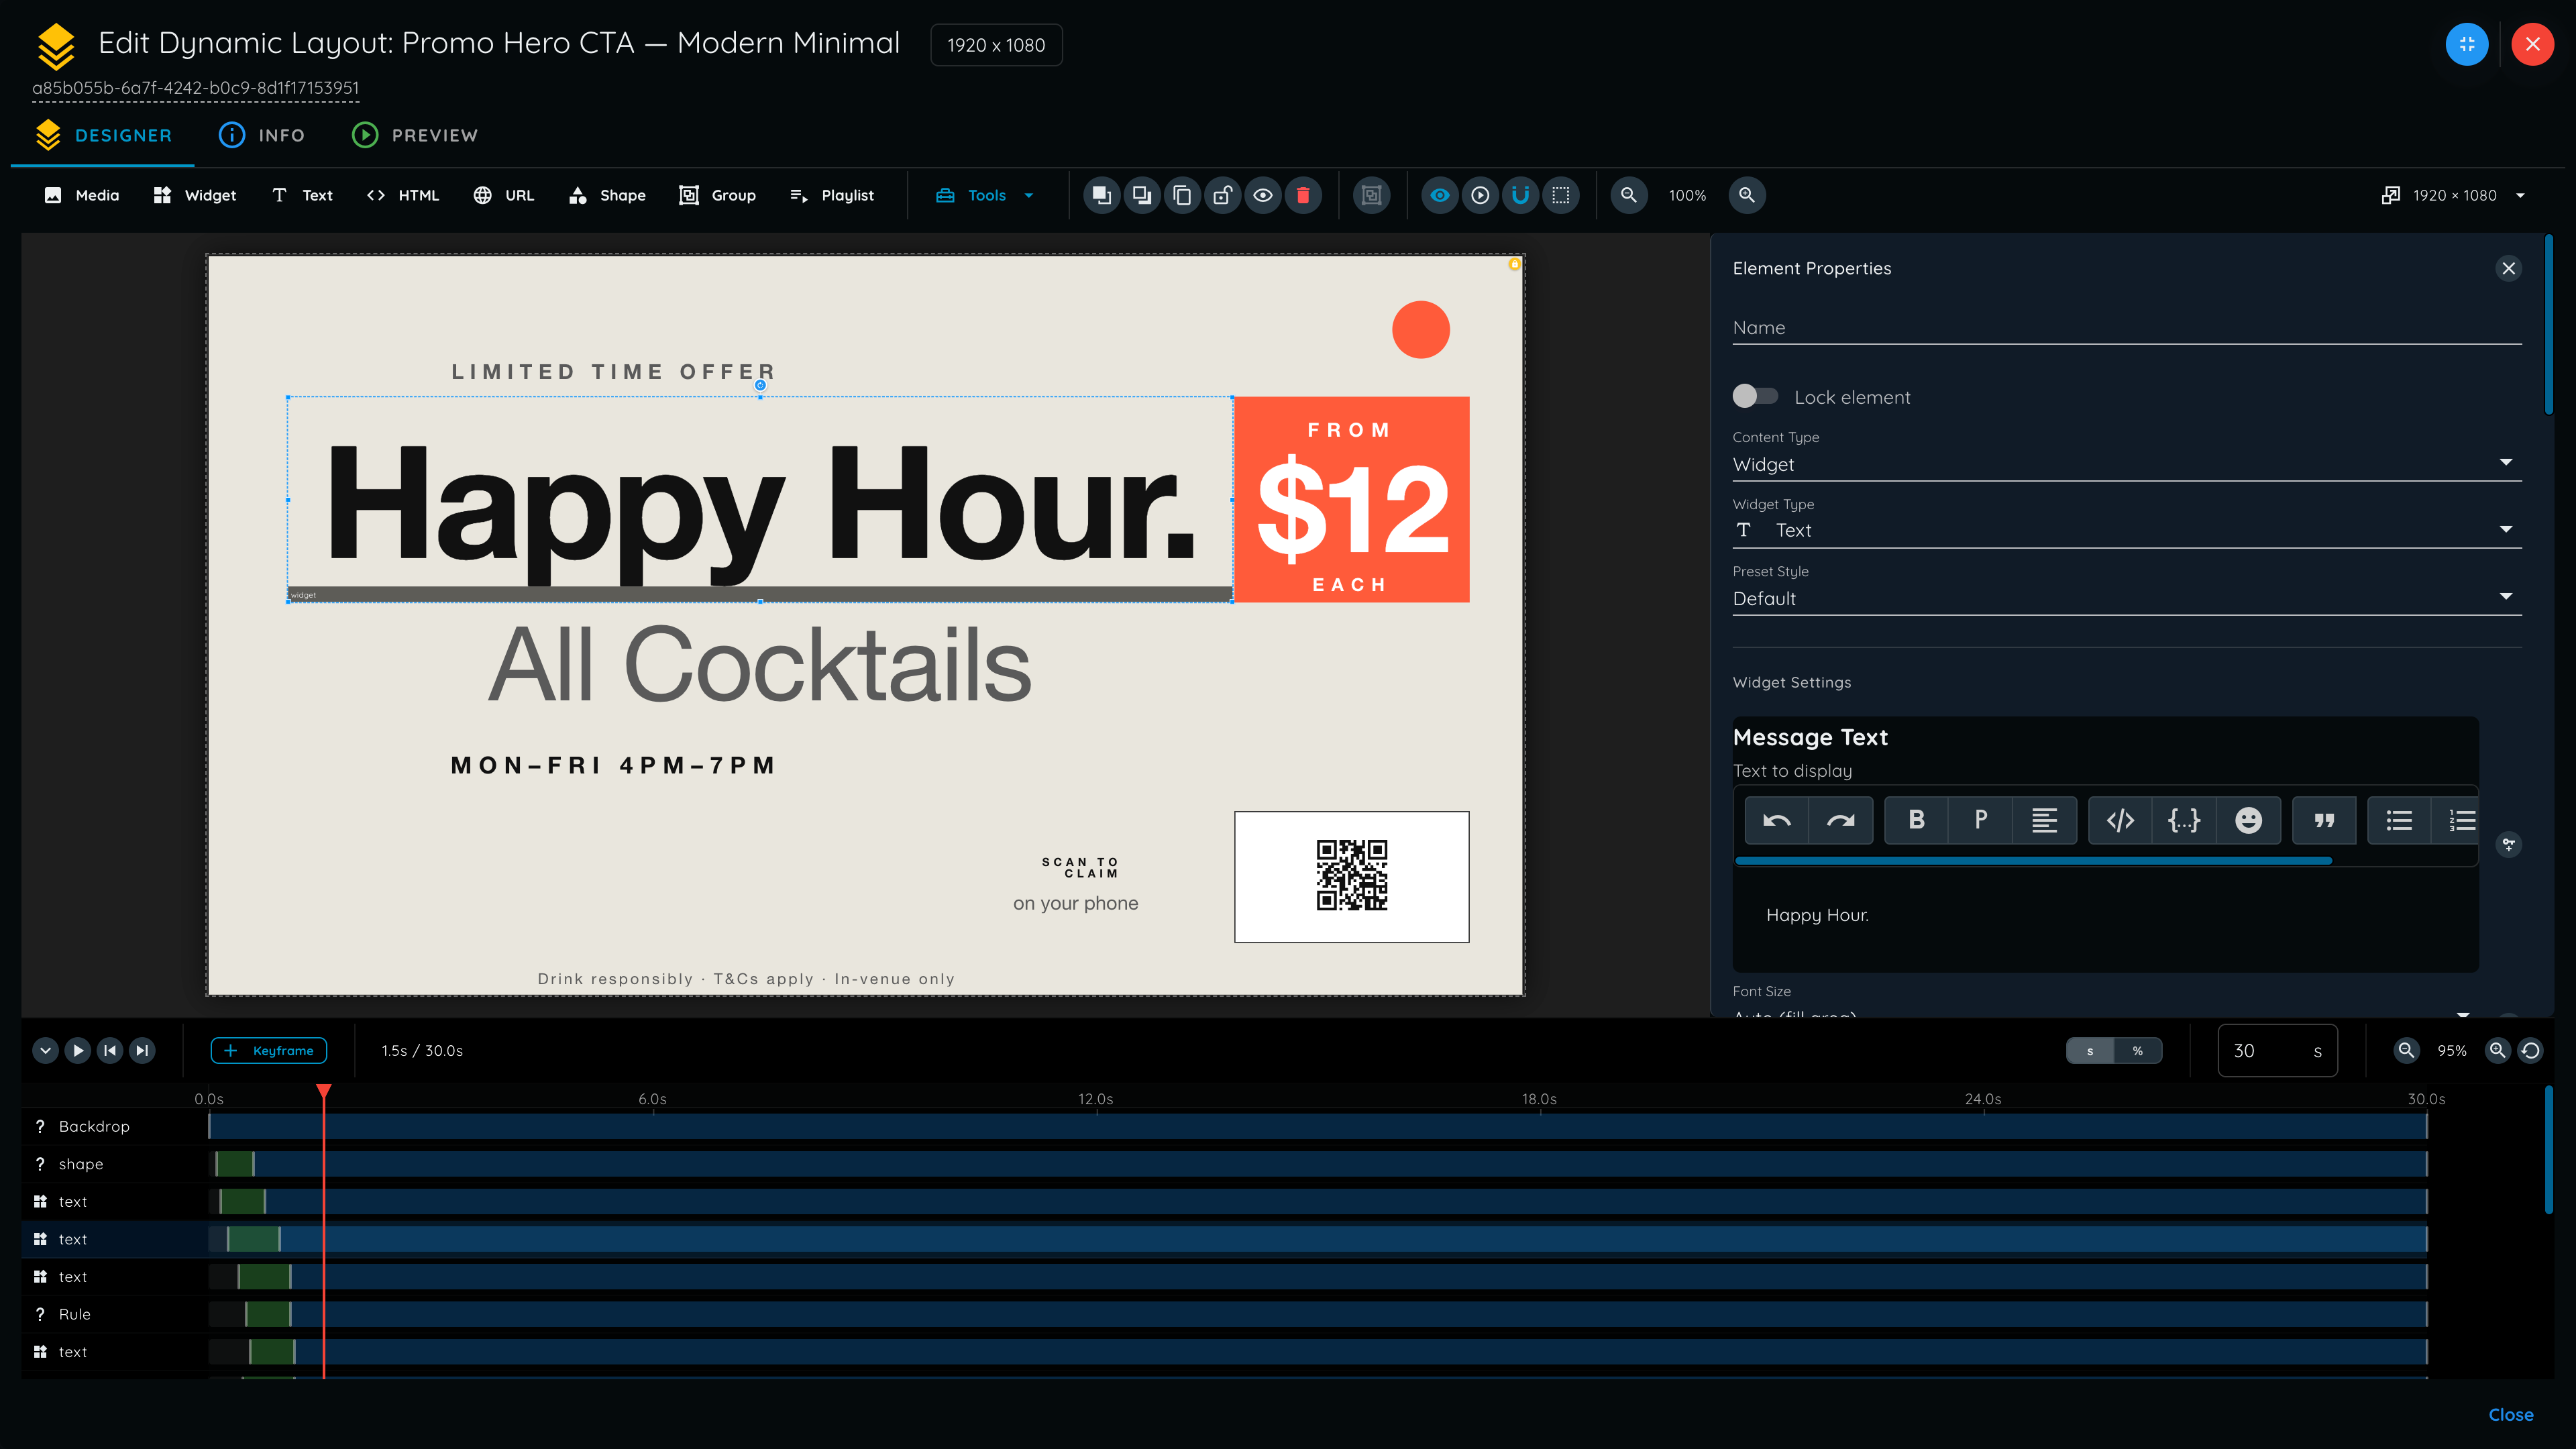Viewport: 2576px width, 1449px height.
Task: Click the Close link at bottom right
Action: pos(2511,1415)
